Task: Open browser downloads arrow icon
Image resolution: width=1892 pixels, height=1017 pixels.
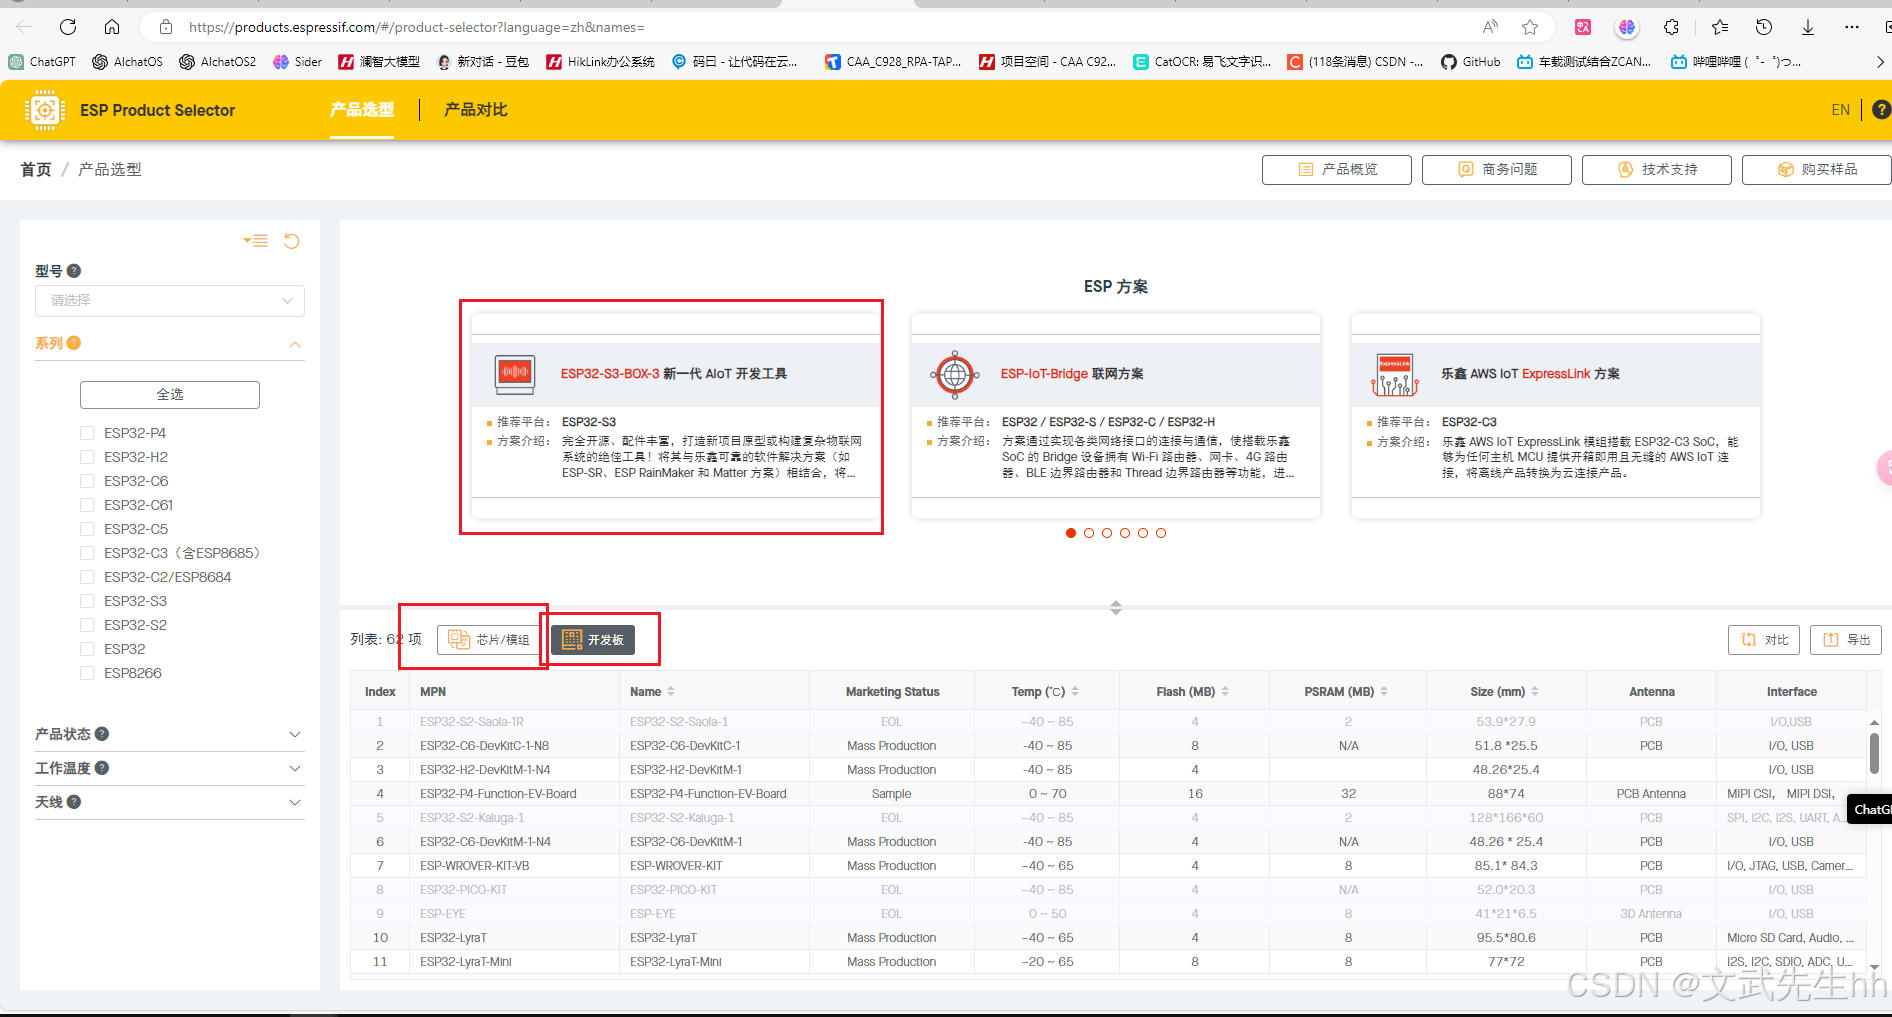Action: (1808, 27)
